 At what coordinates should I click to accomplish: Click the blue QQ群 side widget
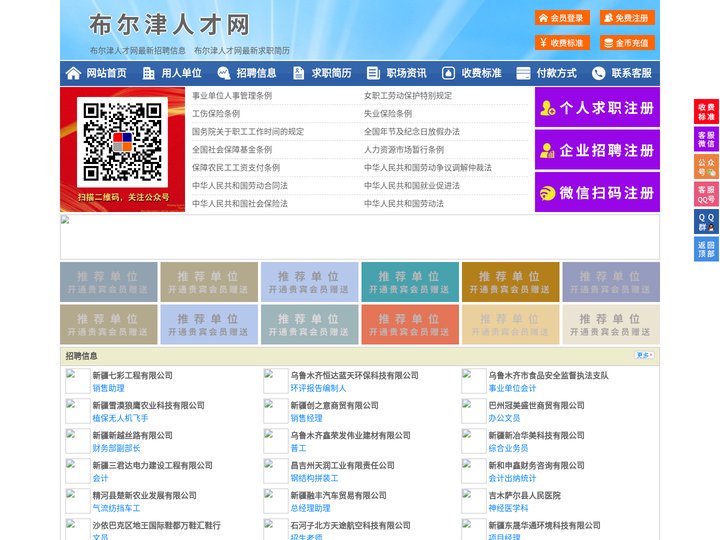(x=706, y=222)
